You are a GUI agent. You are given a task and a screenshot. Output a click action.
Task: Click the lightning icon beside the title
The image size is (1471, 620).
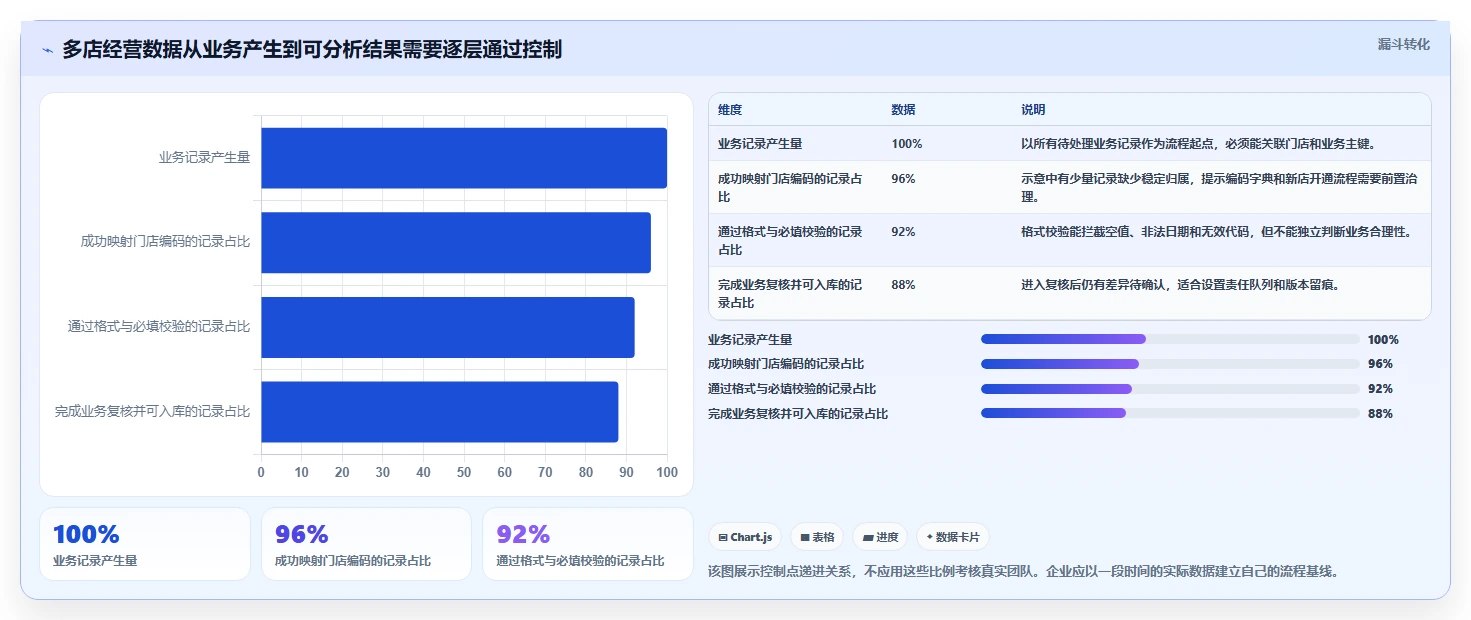(47, 50)
